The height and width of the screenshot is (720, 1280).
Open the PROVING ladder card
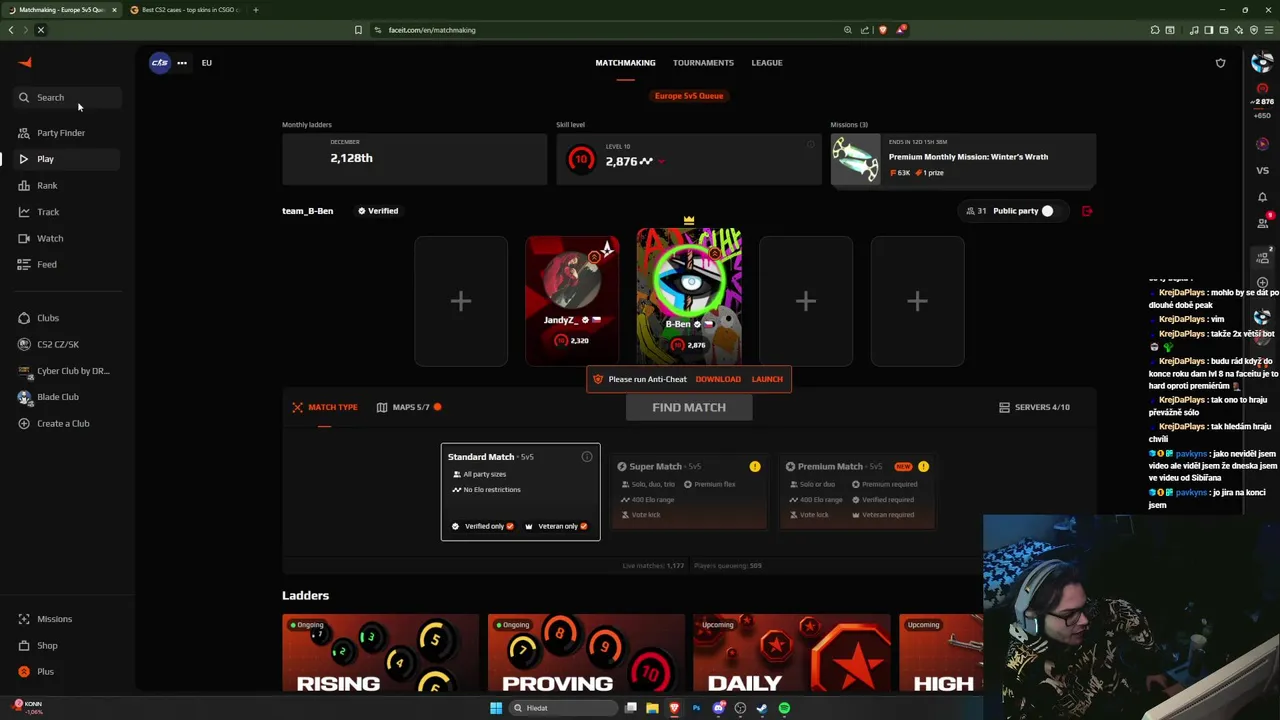pos(586,653)
